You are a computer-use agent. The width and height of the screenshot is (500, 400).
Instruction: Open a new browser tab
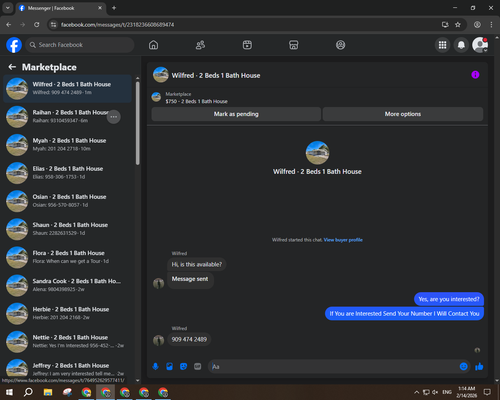click(114, 8)
